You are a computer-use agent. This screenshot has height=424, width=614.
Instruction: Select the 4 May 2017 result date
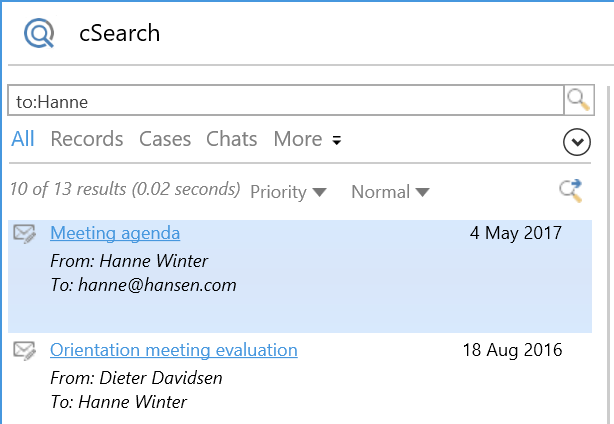[516, 234]
